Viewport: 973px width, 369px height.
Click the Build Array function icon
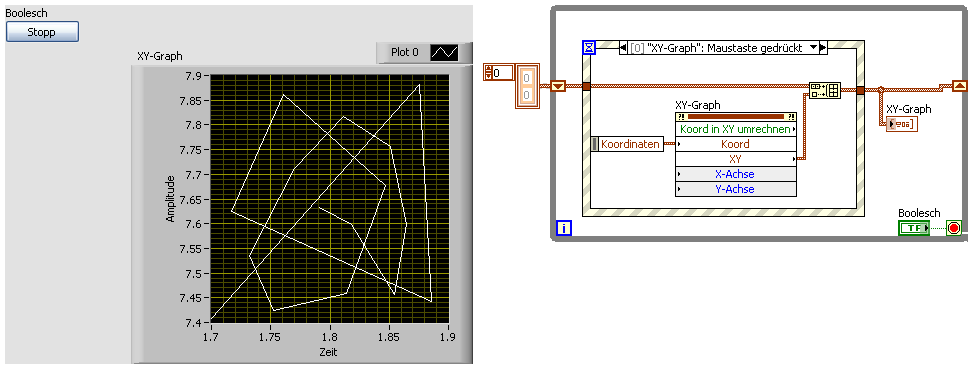click(x=825, y=90)
